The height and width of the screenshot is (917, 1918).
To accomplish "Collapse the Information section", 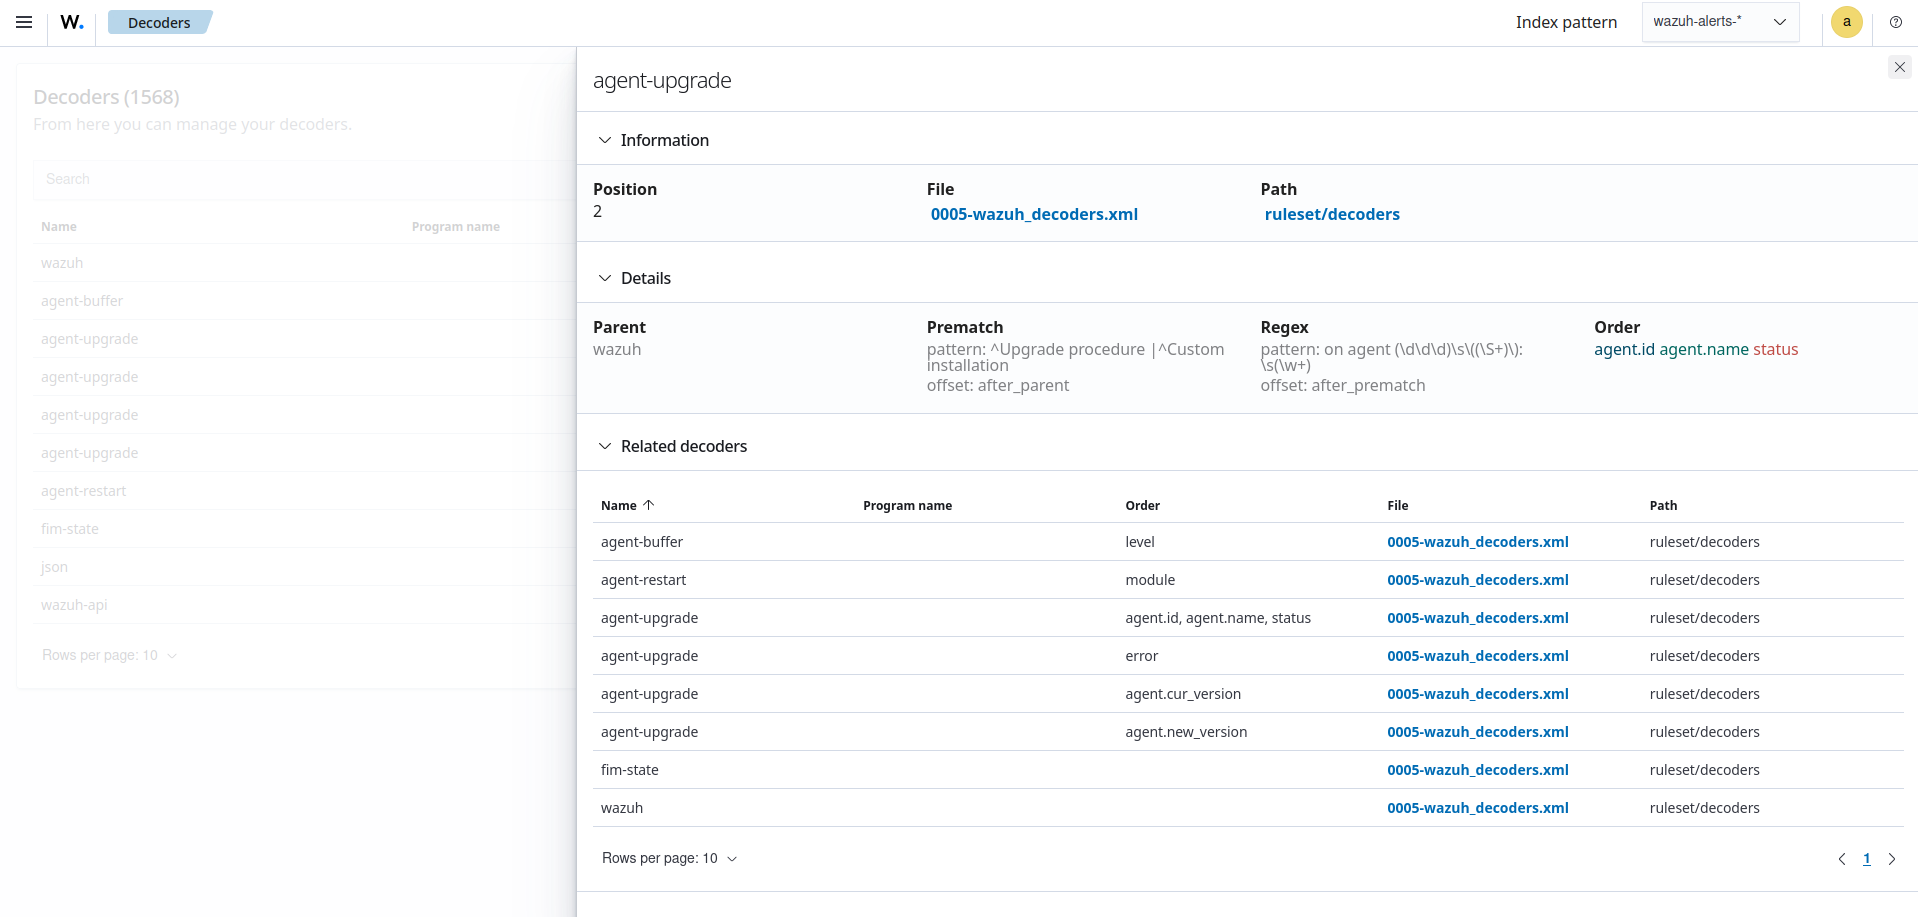I will 604,140.
